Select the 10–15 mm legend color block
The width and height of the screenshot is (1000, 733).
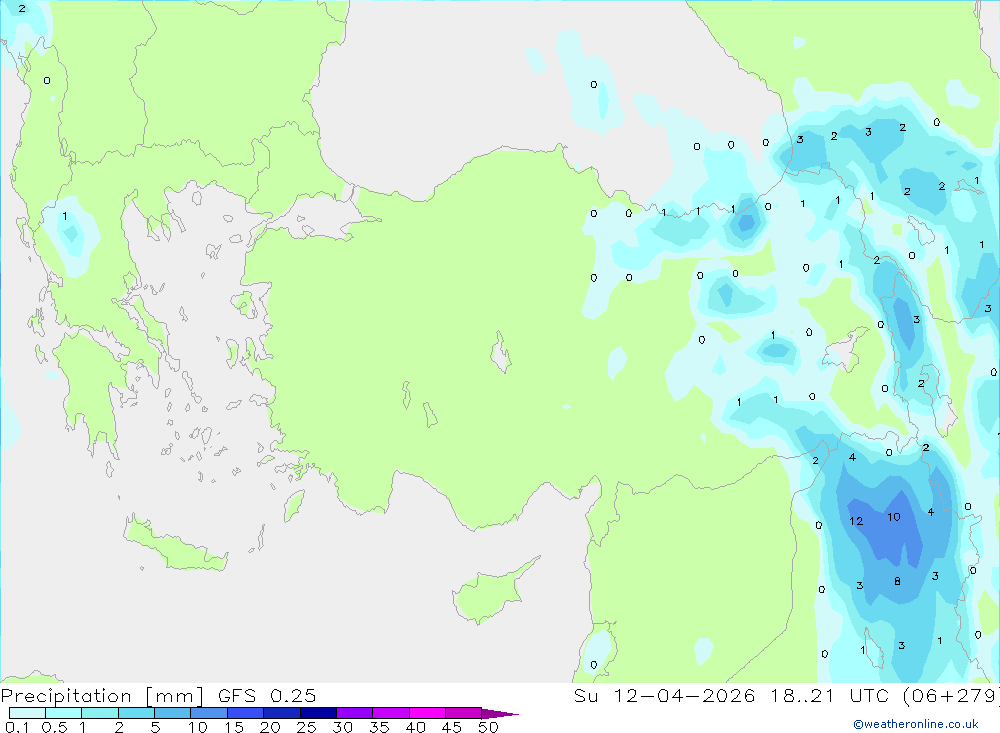pos(209,713)
